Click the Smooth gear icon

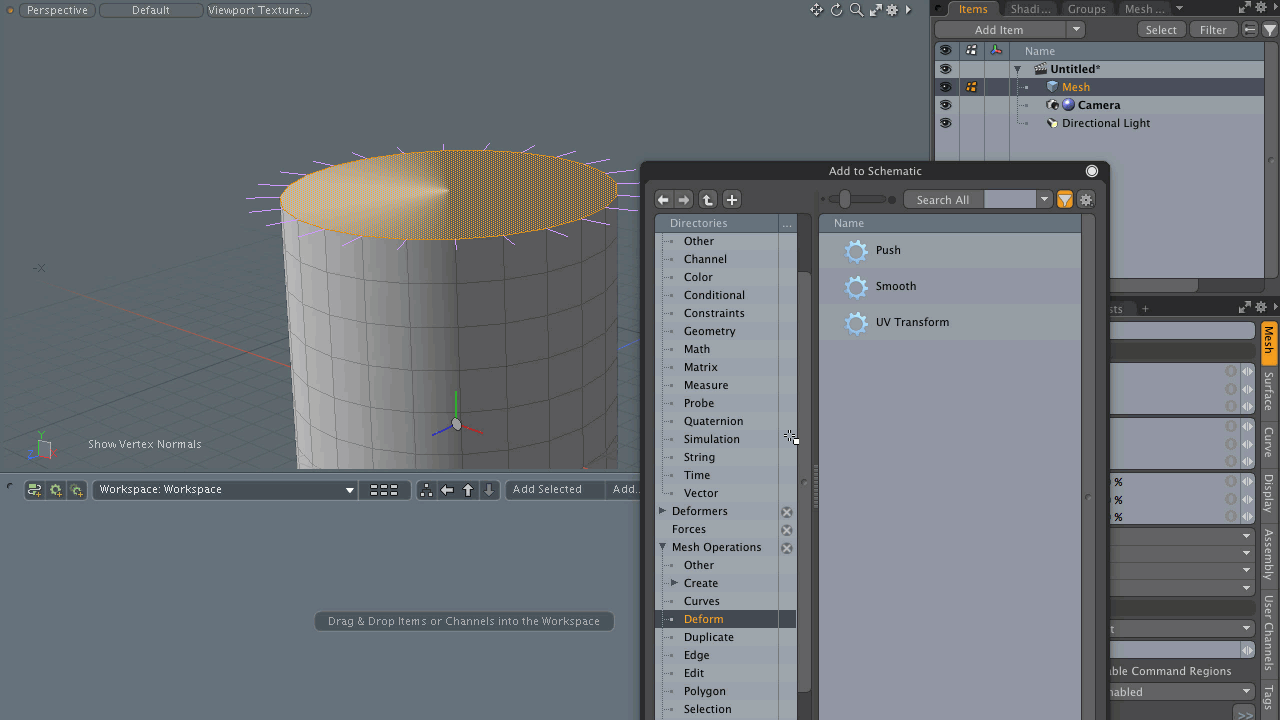point(856,287)
